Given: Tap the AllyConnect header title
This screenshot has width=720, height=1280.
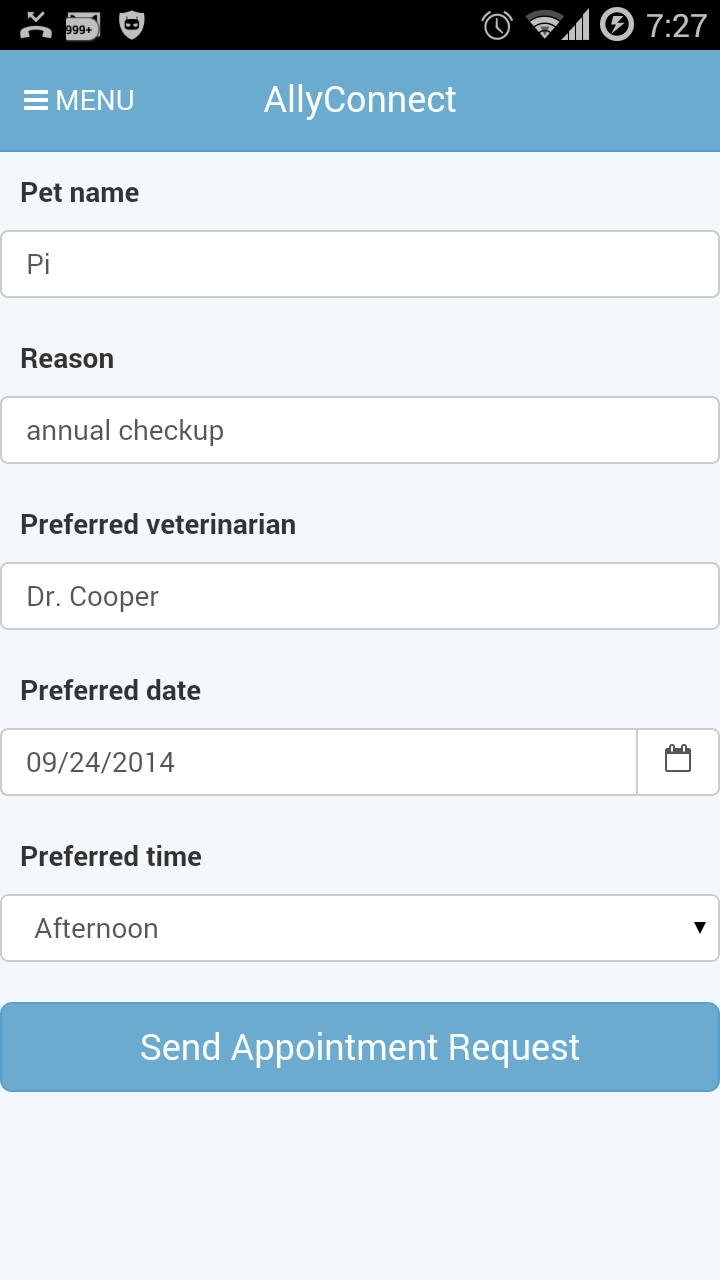Looking at the screenshot, I should click(360, 100).
